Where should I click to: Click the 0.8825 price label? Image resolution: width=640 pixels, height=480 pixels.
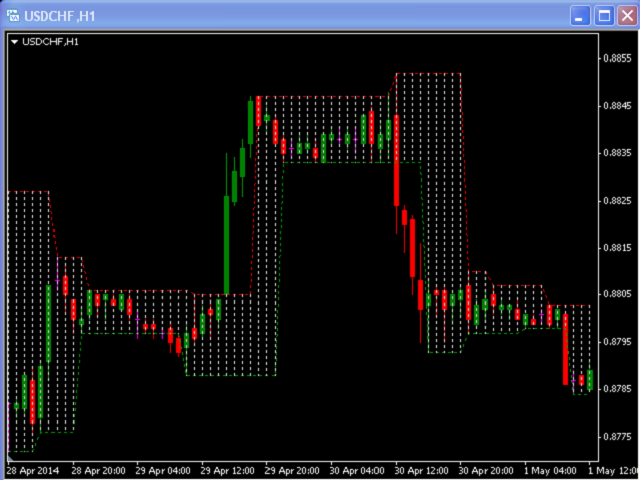[617, 201]
